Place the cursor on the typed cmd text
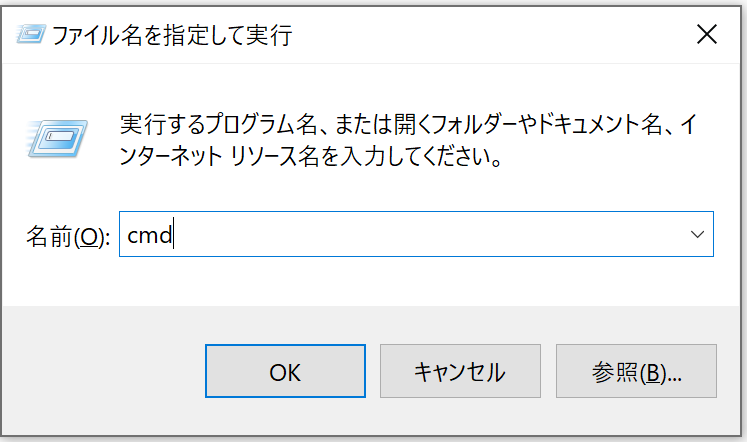Image resolution: width=747 pixels, height=442 pixels. point(150,235)
